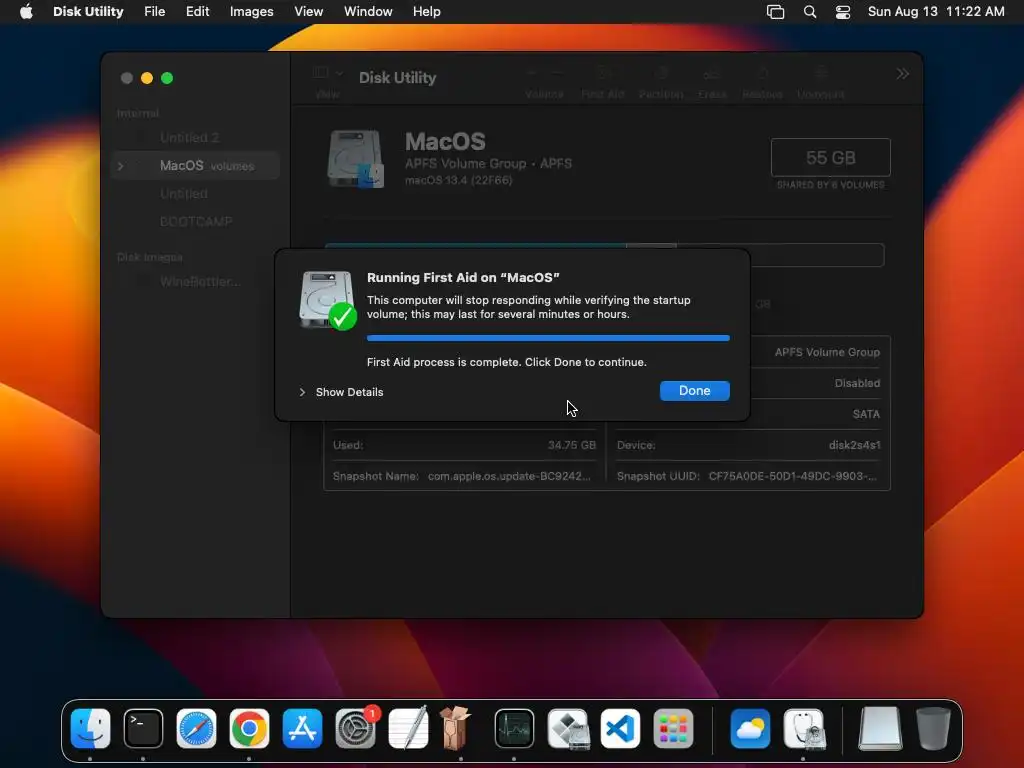Image resolution: width=1024 pixels, height=768 pixels.
Task: Click the Used 34.75 GB value
Action: (x=571, y=445)
